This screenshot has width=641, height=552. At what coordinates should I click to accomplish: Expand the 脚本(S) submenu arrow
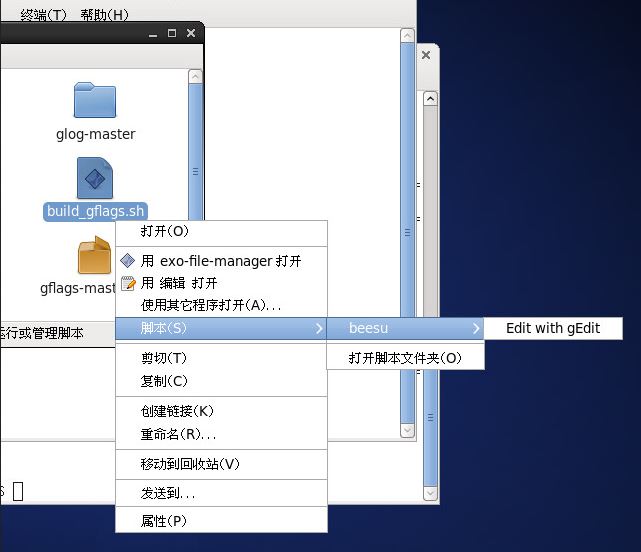point(319,328)
